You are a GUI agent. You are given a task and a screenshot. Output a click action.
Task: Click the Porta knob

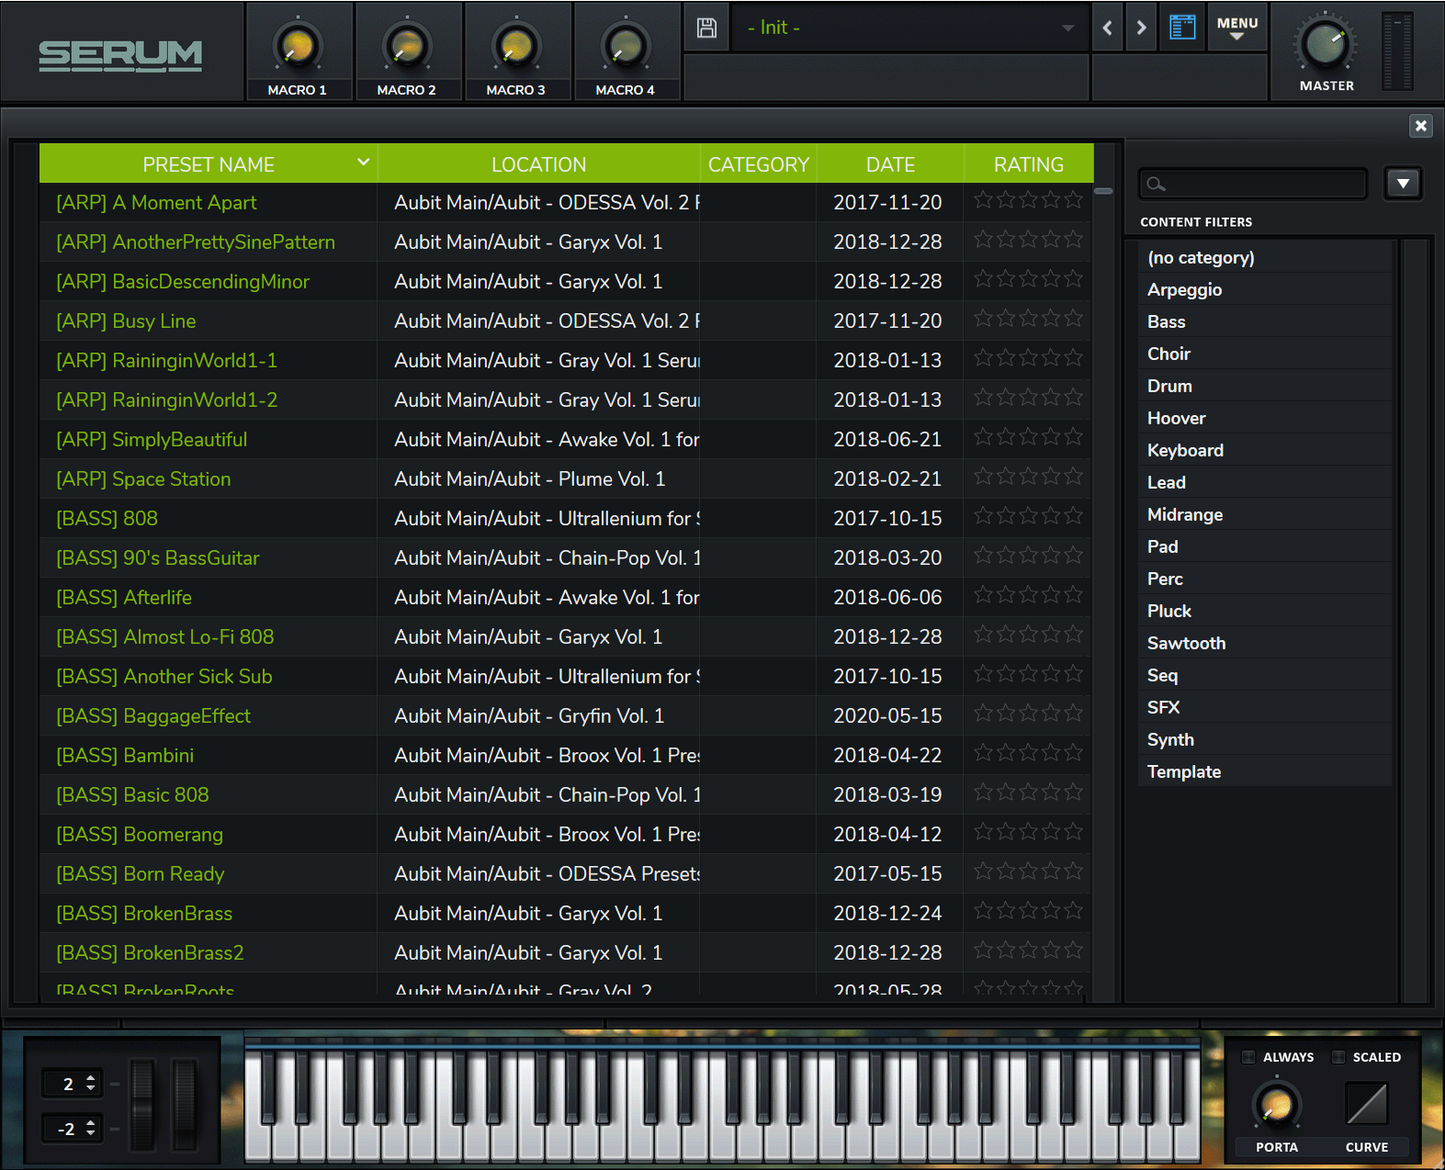coord(1276,1106)
